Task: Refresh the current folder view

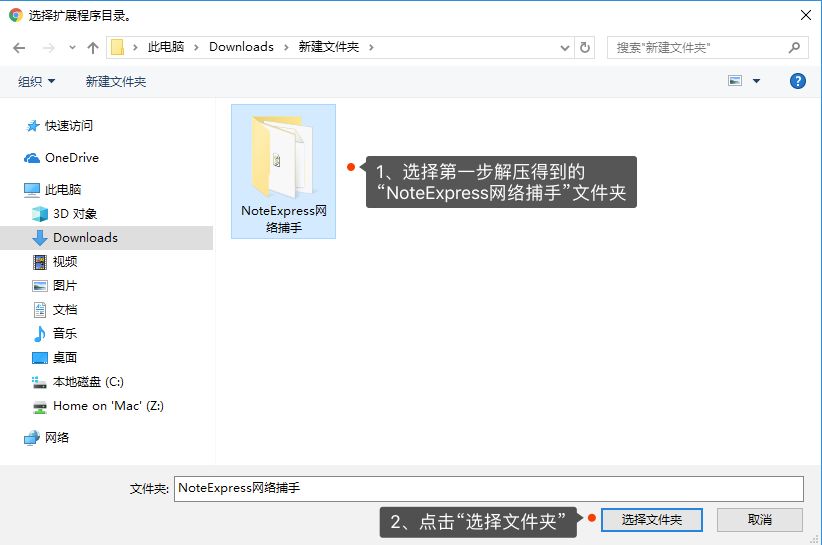Action: [585, 48]
